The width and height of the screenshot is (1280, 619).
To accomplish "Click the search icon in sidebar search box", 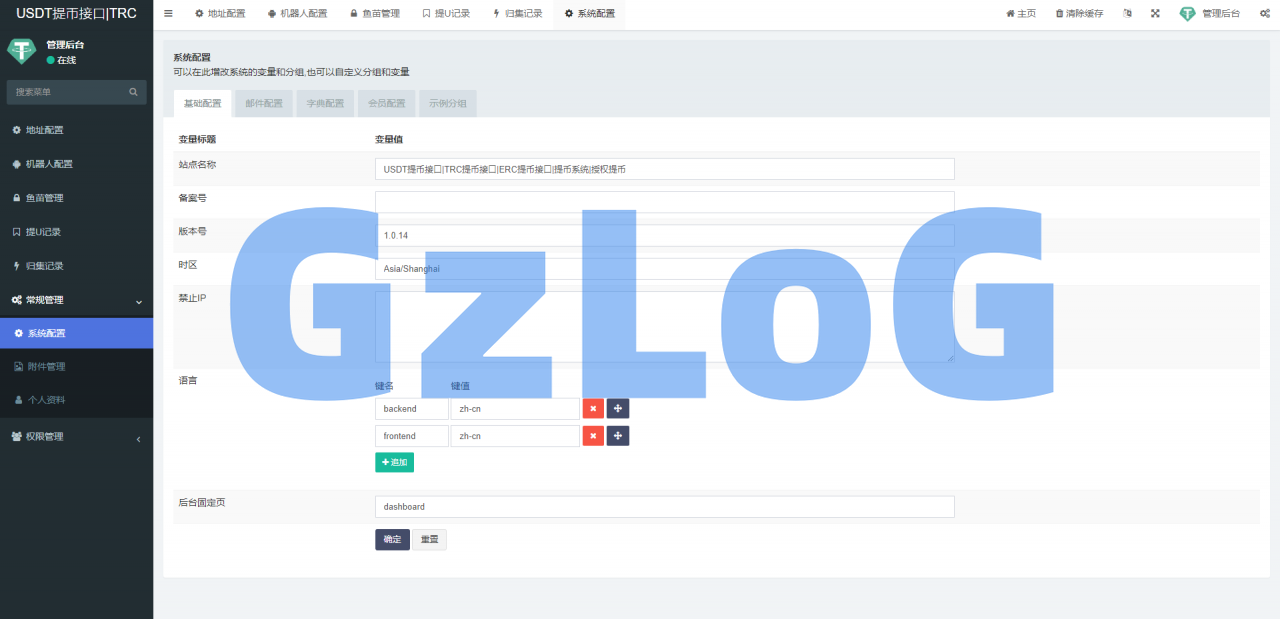I will [133, 92].
